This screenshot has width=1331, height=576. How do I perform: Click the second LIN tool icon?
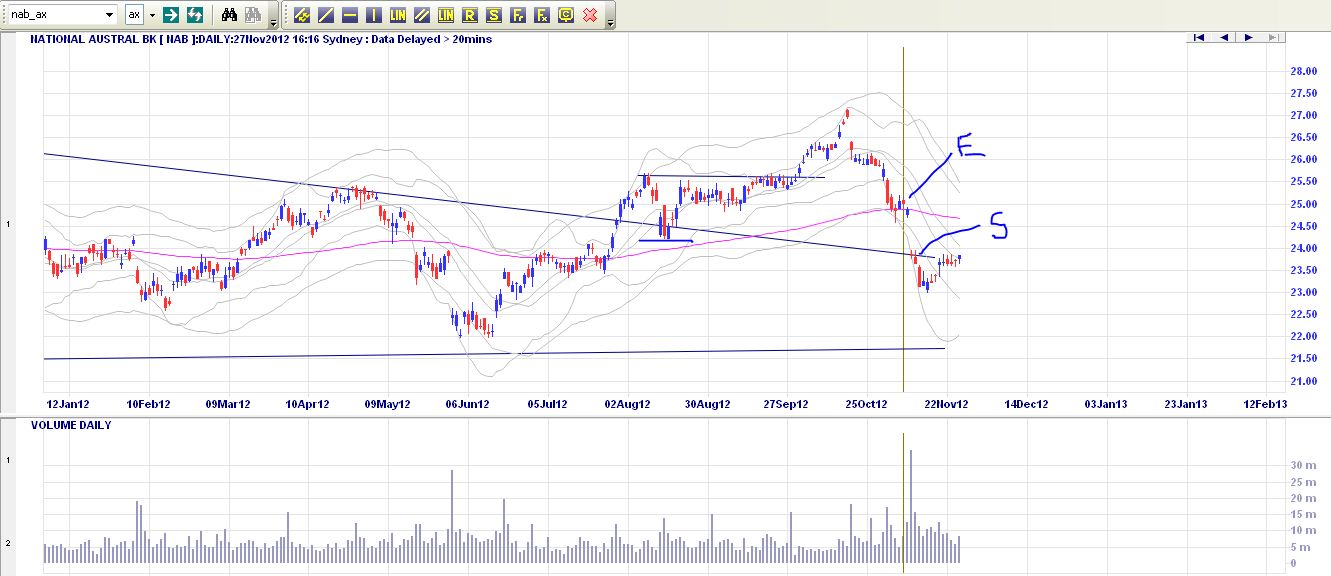tap(446, 15)
